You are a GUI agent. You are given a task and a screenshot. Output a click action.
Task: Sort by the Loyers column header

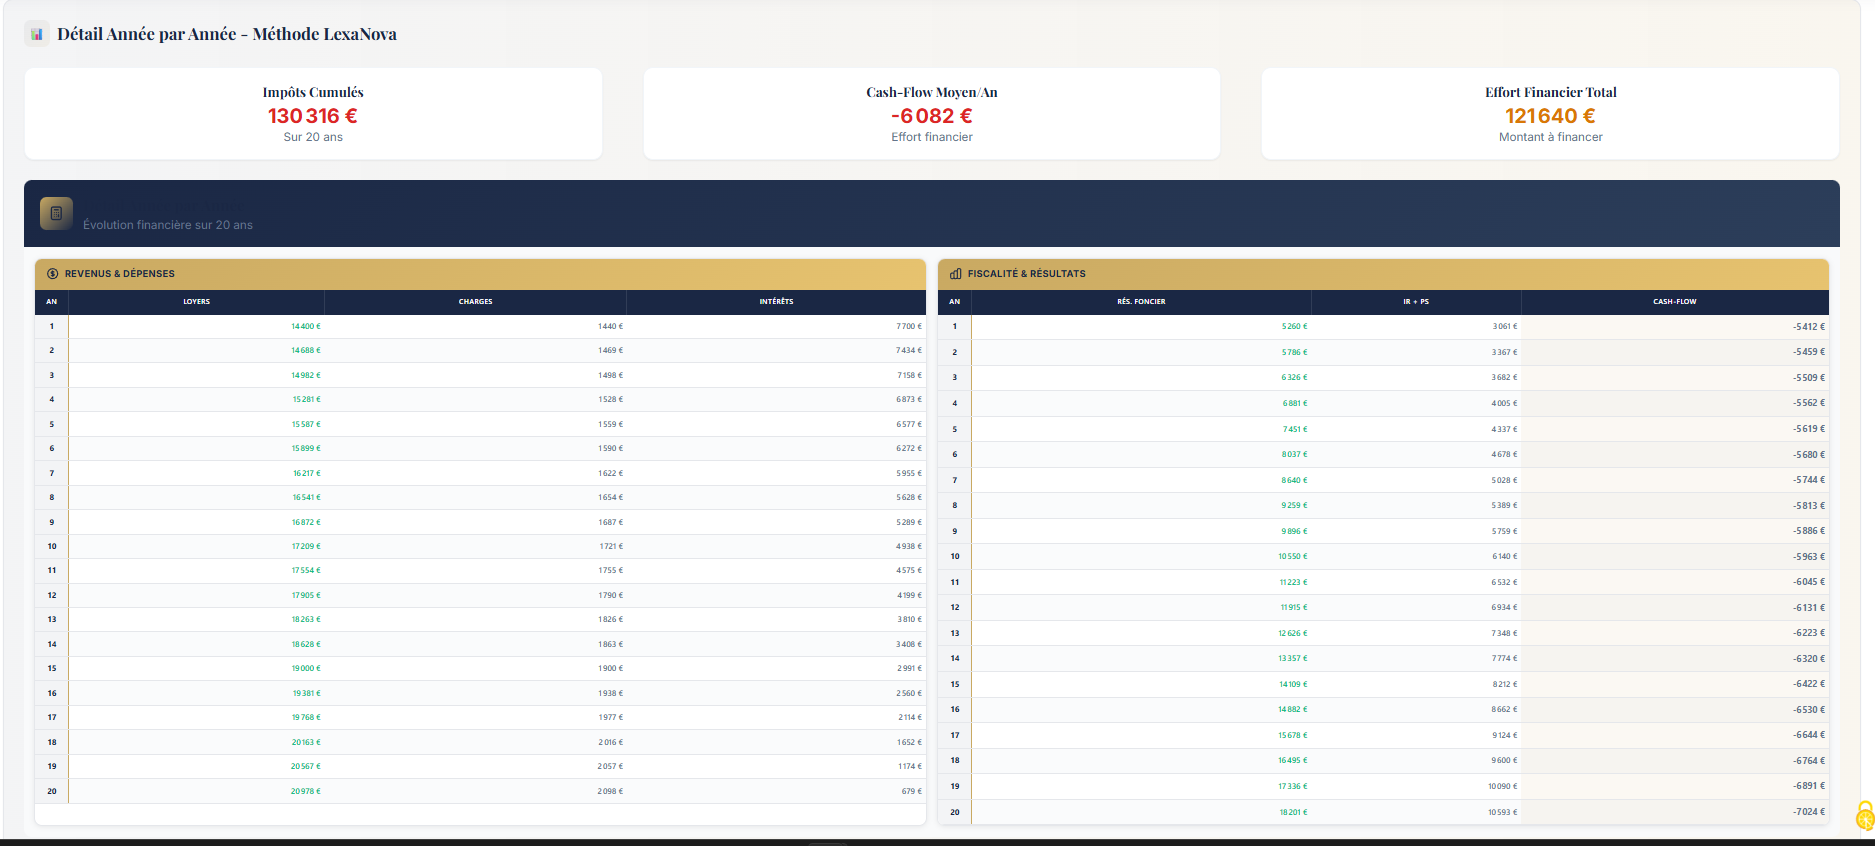point(196,301)
